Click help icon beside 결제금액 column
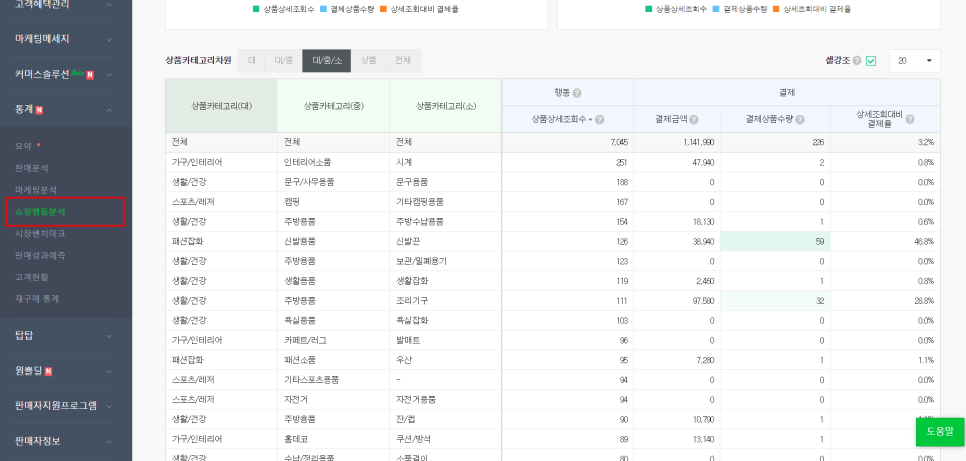The width and height of the screenshot is (966, 461). [694, 120]
